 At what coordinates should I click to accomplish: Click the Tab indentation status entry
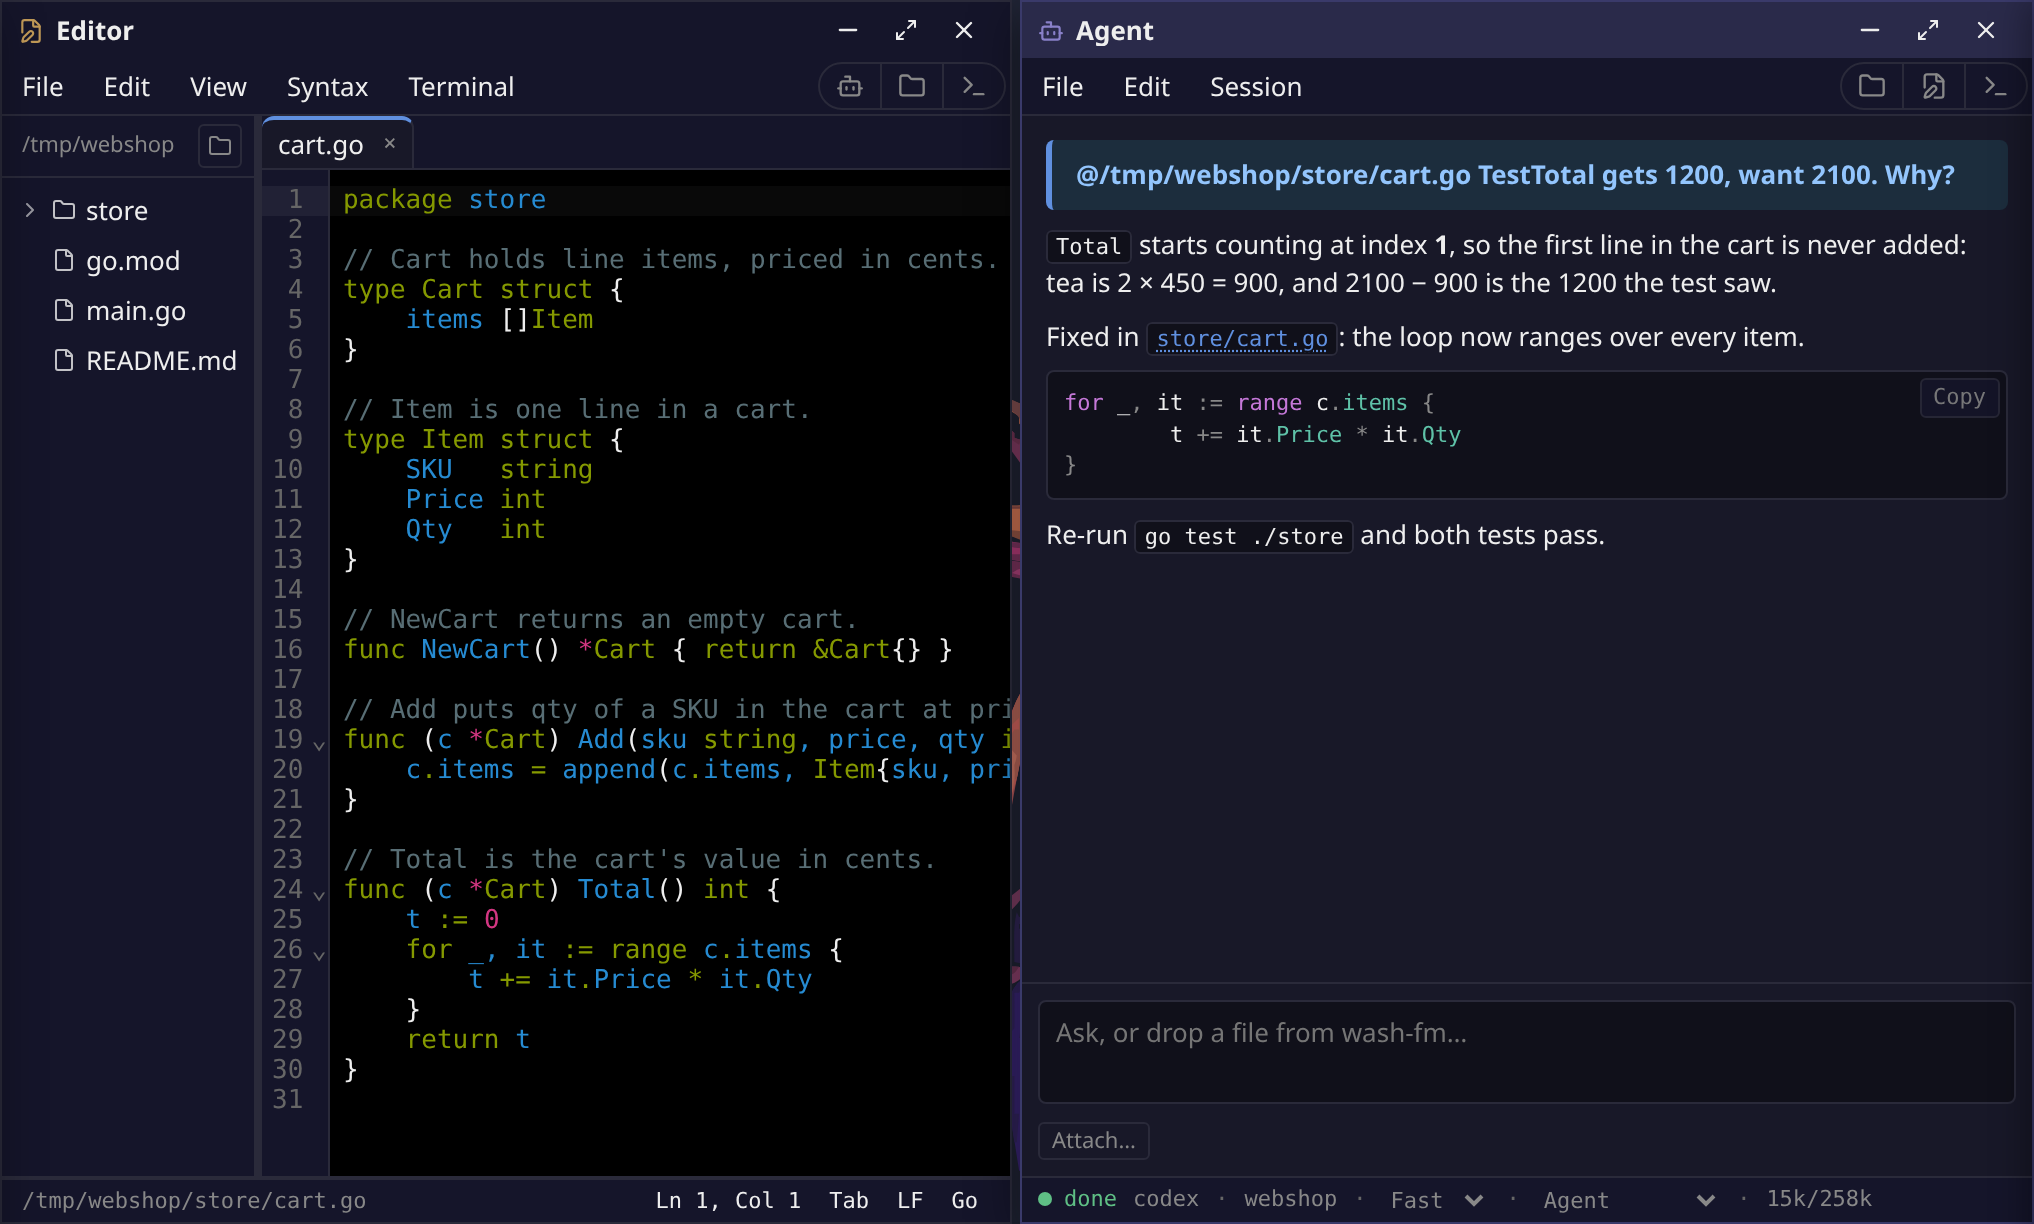[x=849, y=1200]
